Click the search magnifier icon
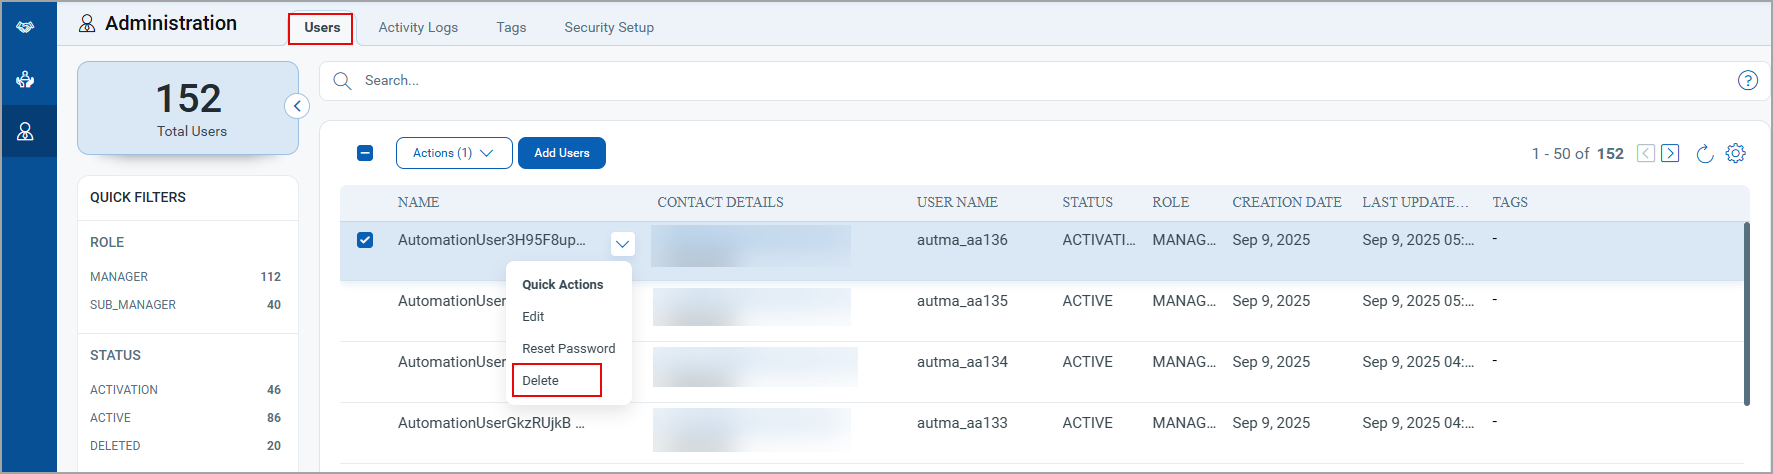This screenshot has width=1773, height=474. tap(342, 81)
